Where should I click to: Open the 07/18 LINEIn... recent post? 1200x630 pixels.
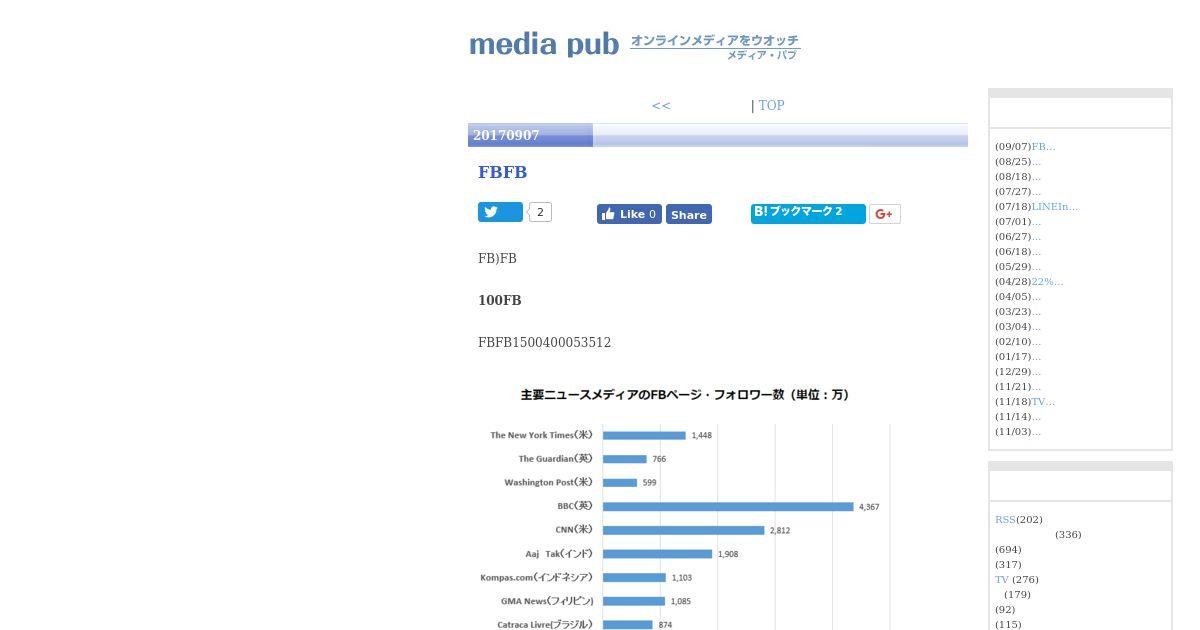pos(1055,206)
